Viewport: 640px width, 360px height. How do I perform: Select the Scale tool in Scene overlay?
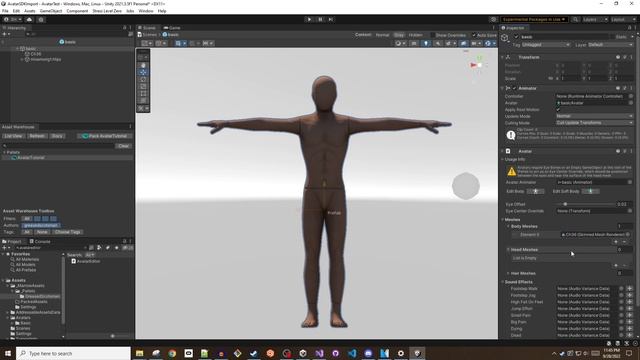pyautogui.click(x=143, y=87)
